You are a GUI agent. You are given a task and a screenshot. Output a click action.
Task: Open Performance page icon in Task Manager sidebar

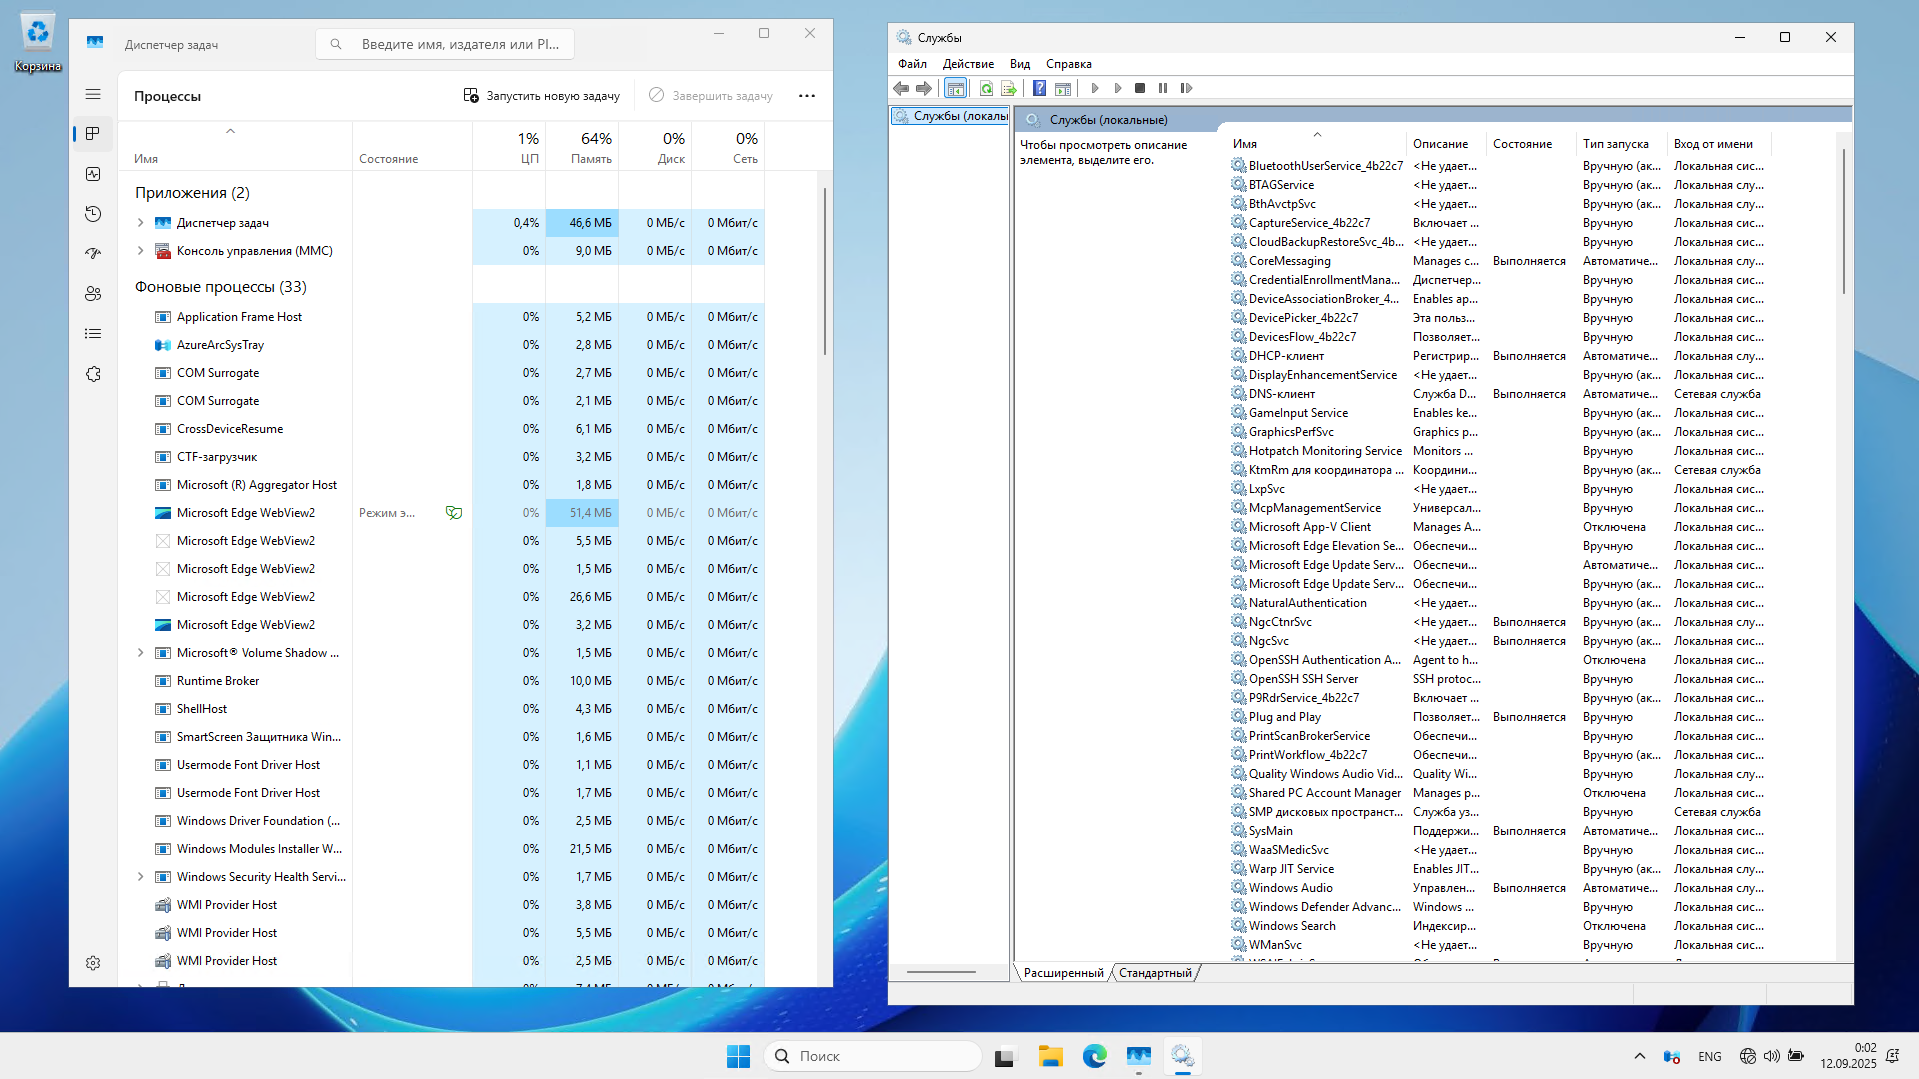[93, 174]
